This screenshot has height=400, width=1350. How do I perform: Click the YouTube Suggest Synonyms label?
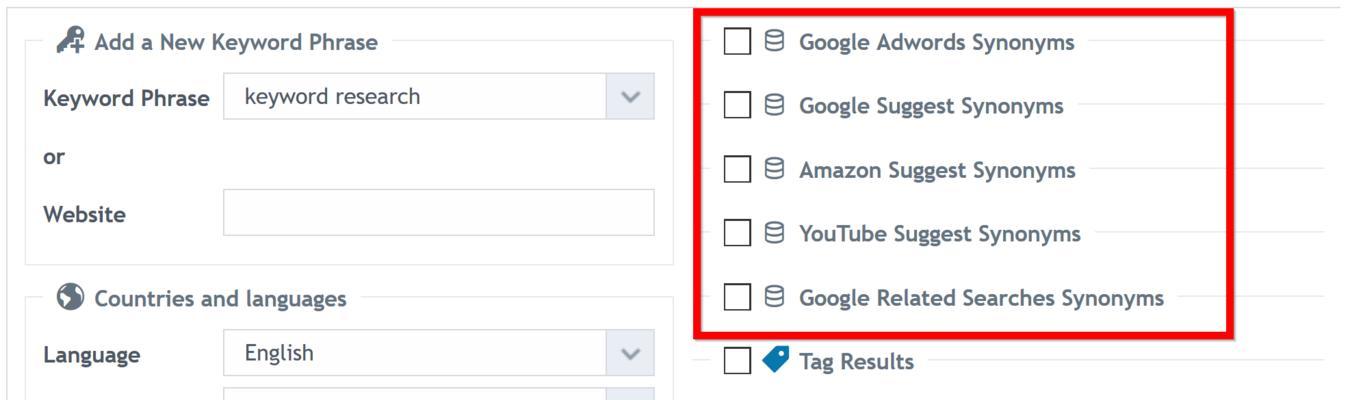(x=940, y=235)
